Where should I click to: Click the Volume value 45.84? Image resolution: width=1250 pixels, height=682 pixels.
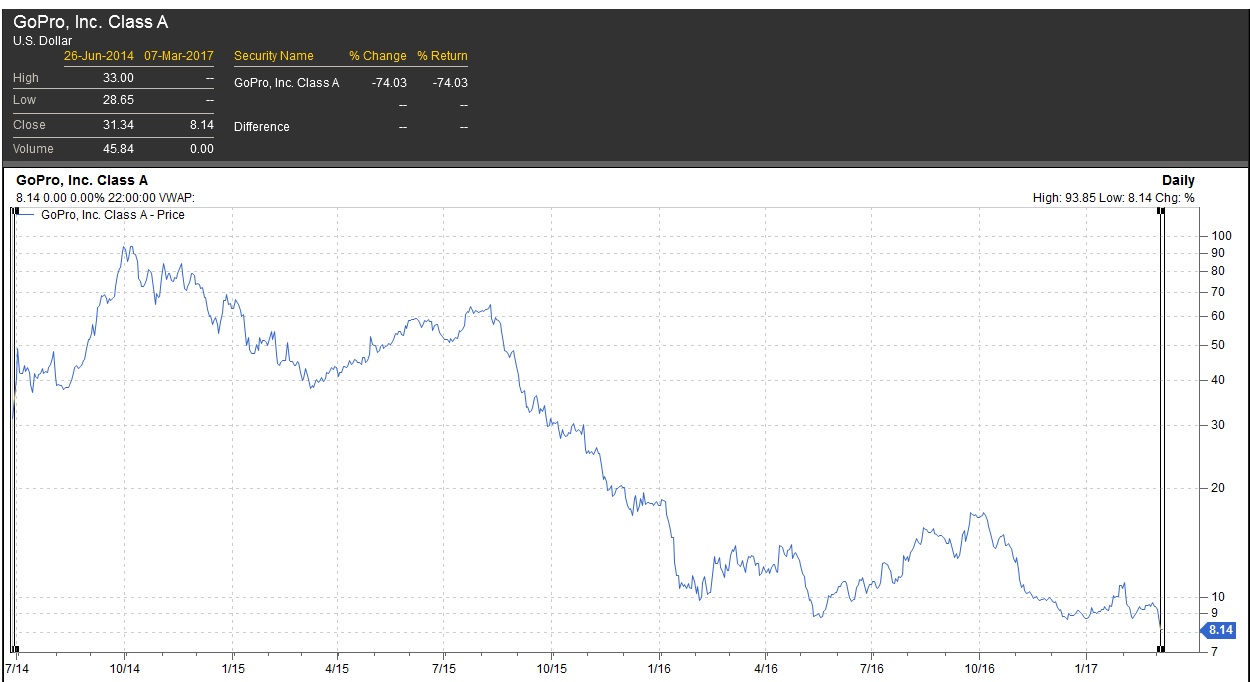(119, 149)
